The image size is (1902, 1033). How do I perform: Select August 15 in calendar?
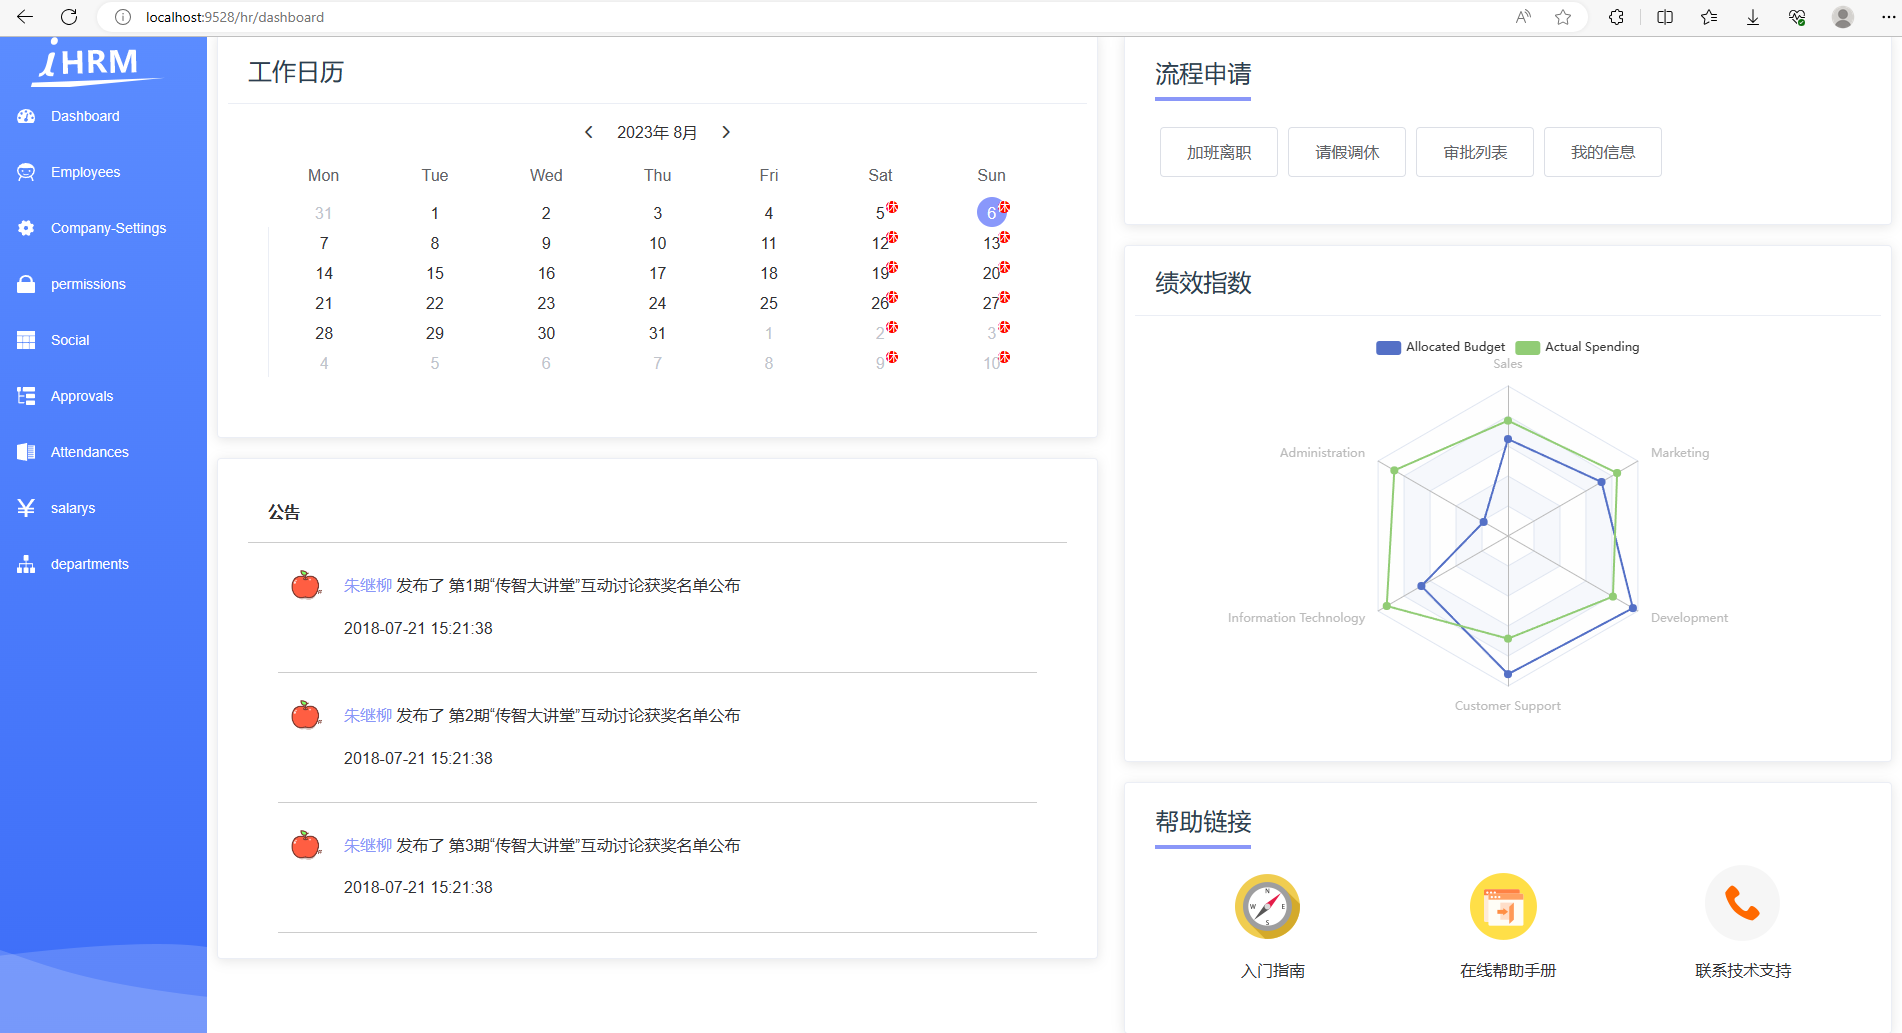click(x=435, y=273)
